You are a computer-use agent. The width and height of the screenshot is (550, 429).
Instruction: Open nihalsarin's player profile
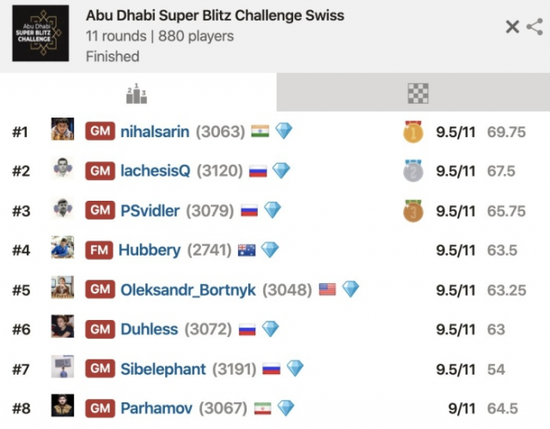(x=155, y=132)
